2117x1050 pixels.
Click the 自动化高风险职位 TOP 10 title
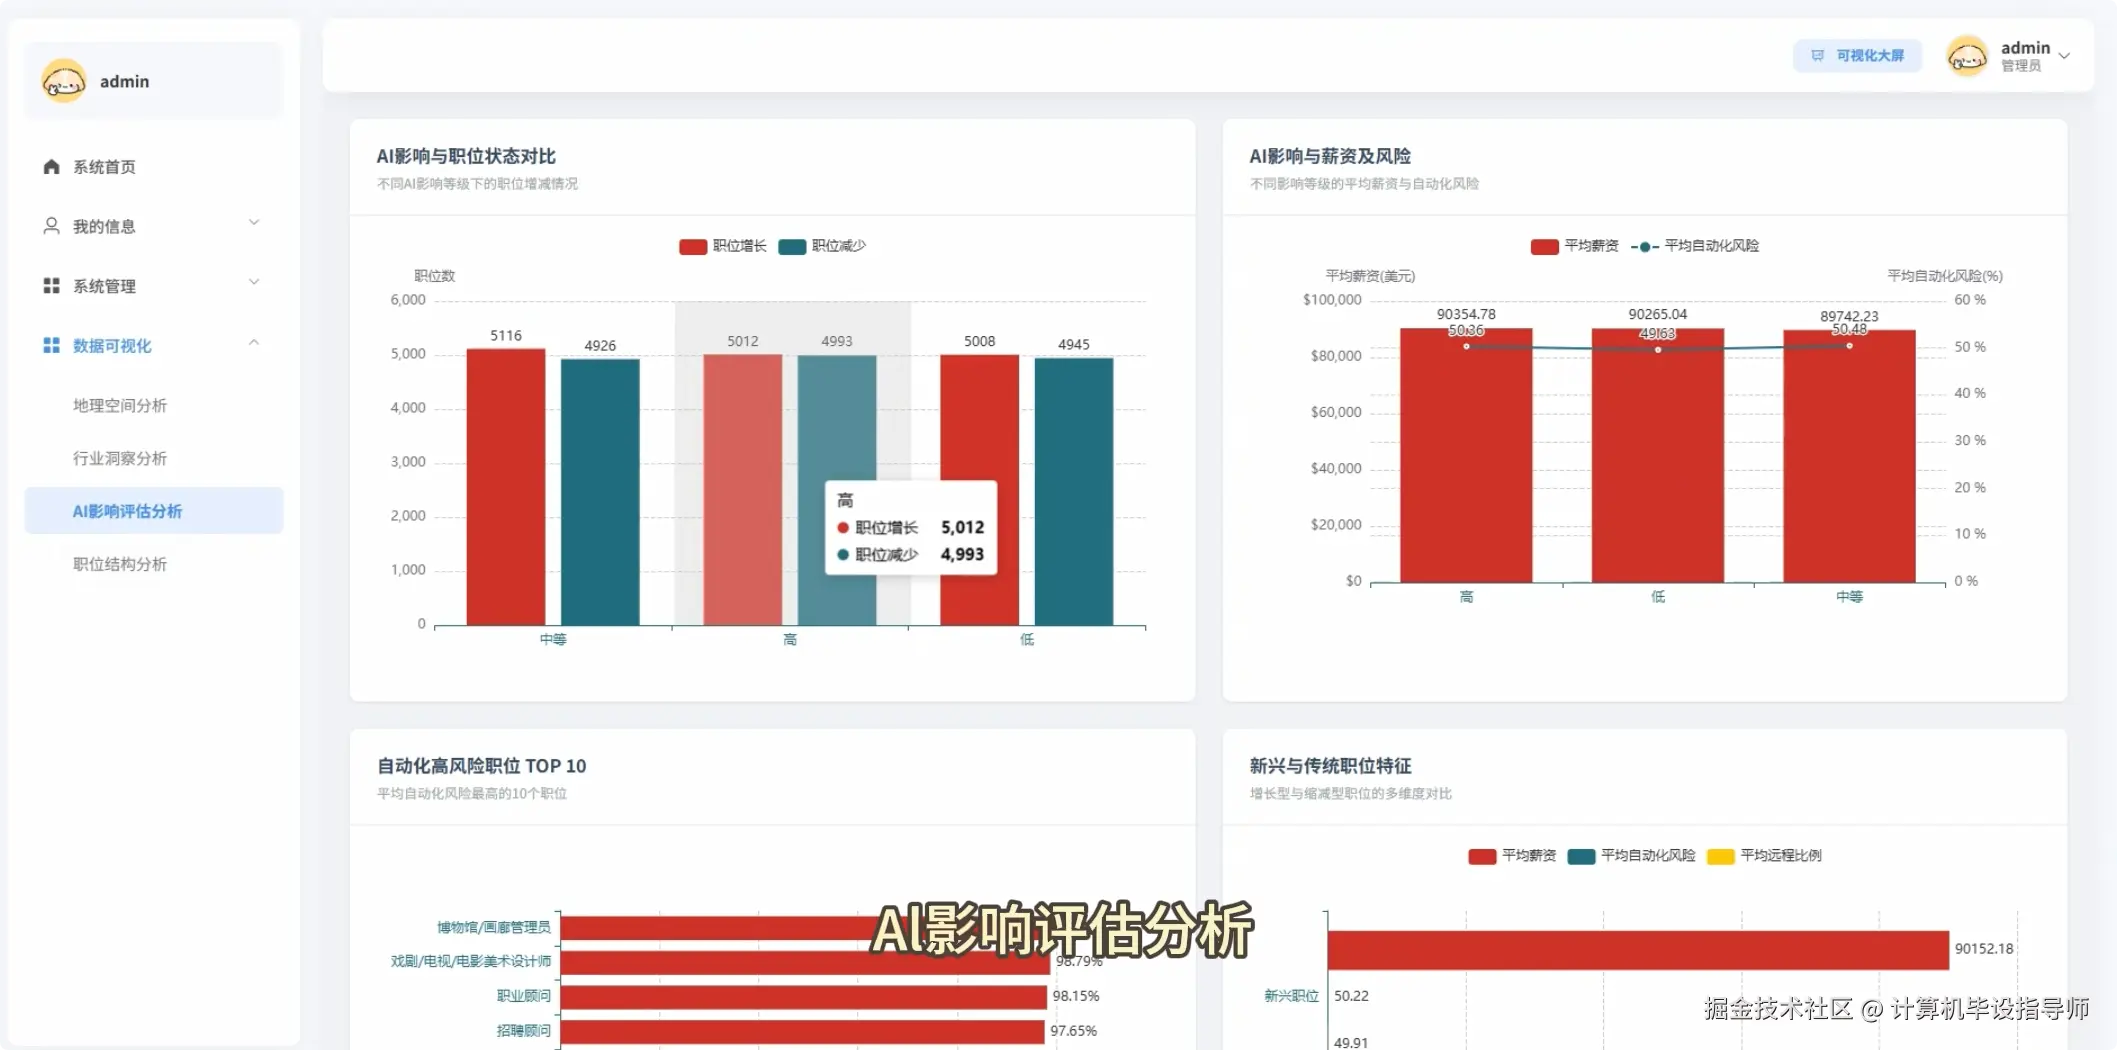[x=481, y=766]
